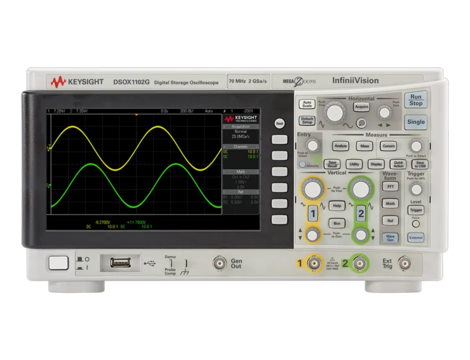Select the bottommost blank softkey beside the screen
This screenshot has width=470, height=360.
coord(279,219)
